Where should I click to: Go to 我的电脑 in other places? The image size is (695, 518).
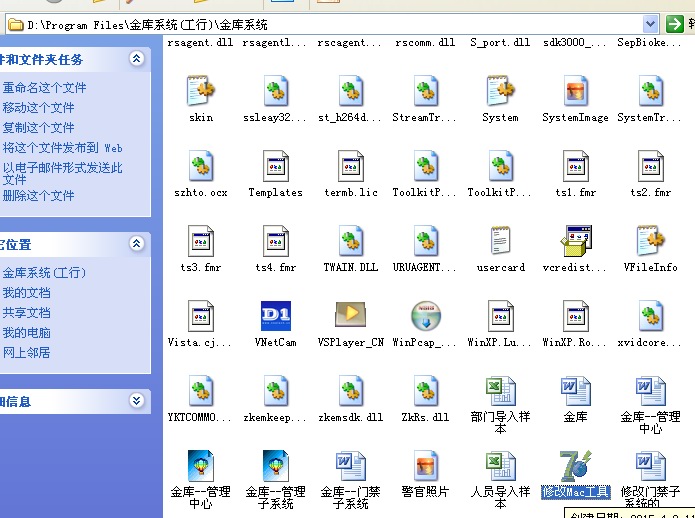26,333
